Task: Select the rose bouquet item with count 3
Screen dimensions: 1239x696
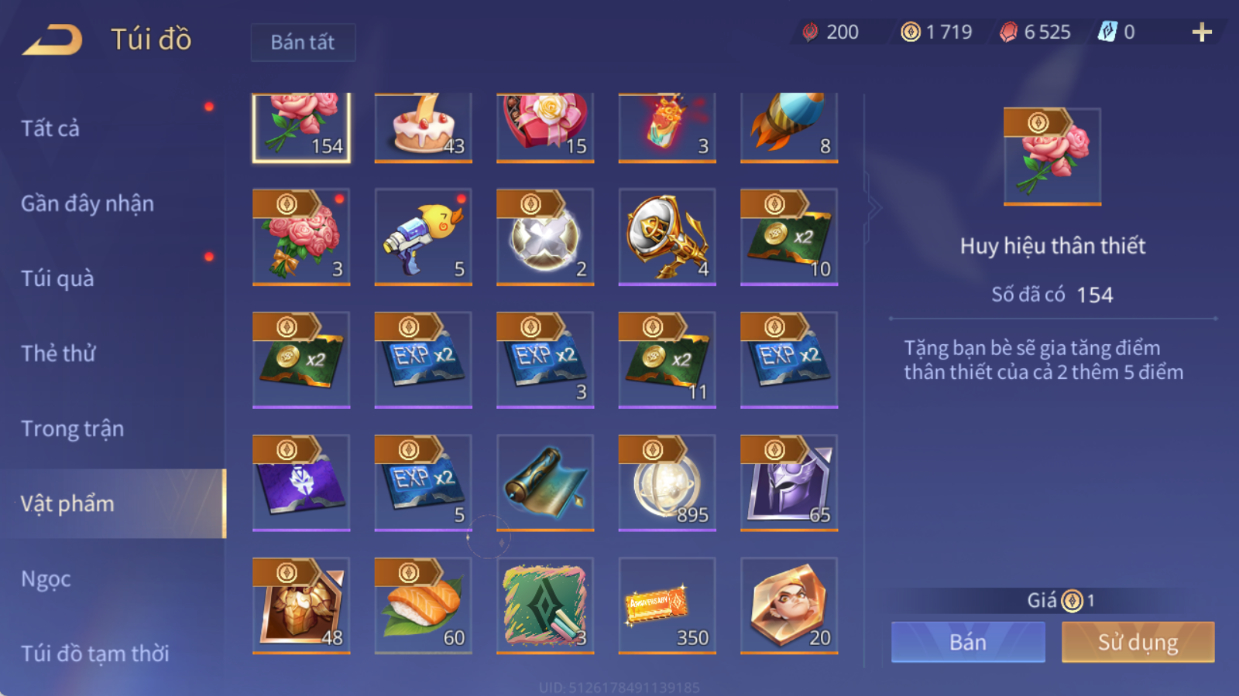Action: pos(301,237)
